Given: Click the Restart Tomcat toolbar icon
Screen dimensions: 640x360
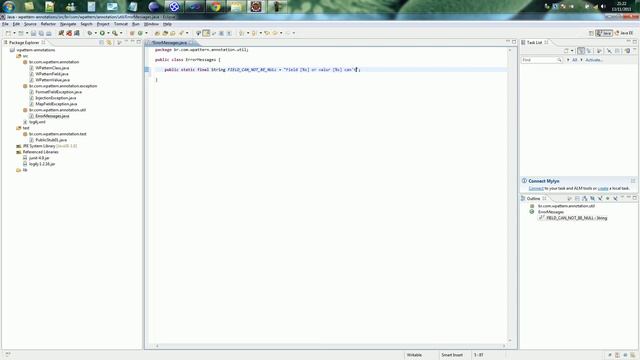Looking at the screenshot, I should point(76,33).
